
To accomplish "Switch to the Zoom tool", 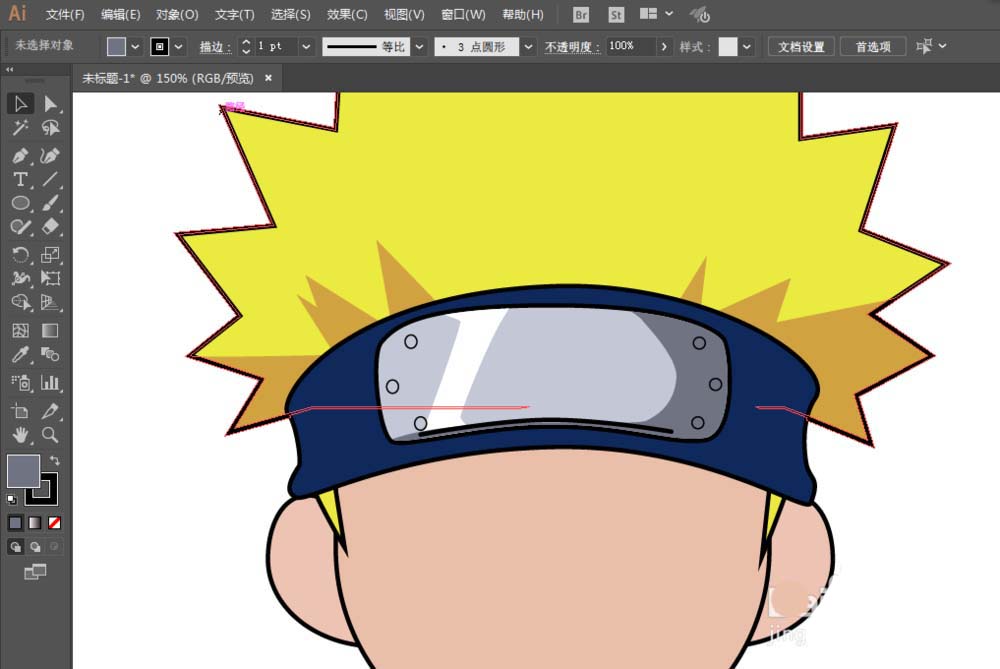I will click(50, 435).
